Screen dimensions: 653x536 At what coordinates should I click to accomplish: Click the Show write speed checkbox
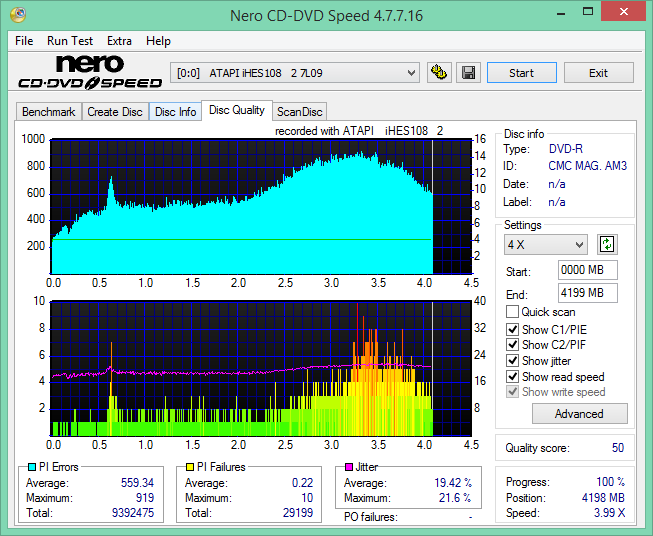click(512, 392)
